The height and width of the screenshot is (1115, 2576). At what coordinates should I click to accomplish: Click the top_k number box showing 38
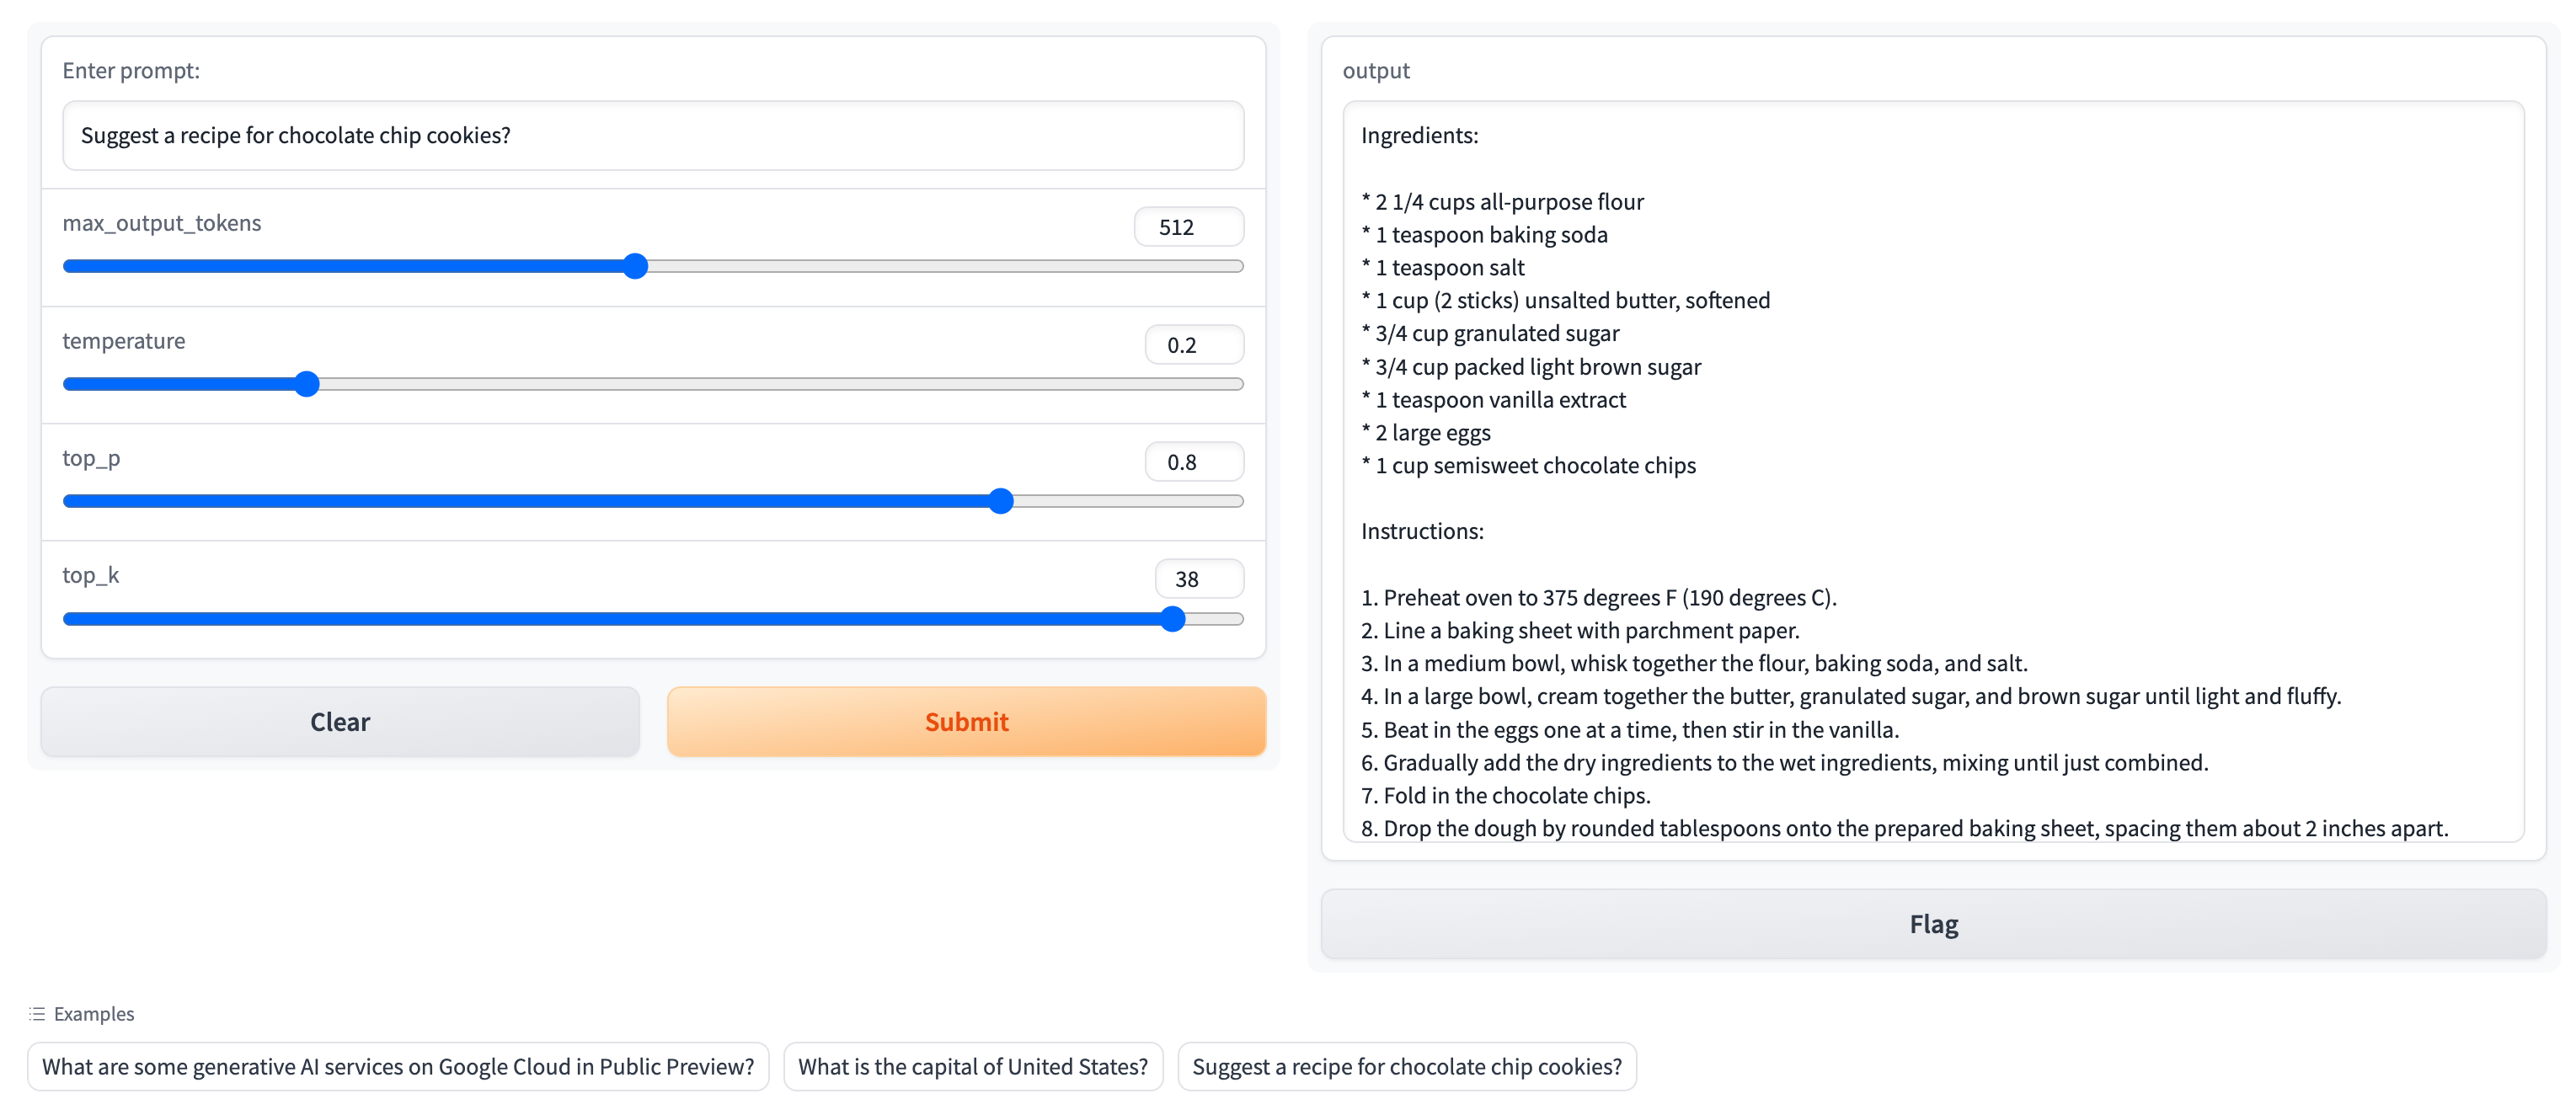pyautogui.click(x=1198, y=579)
